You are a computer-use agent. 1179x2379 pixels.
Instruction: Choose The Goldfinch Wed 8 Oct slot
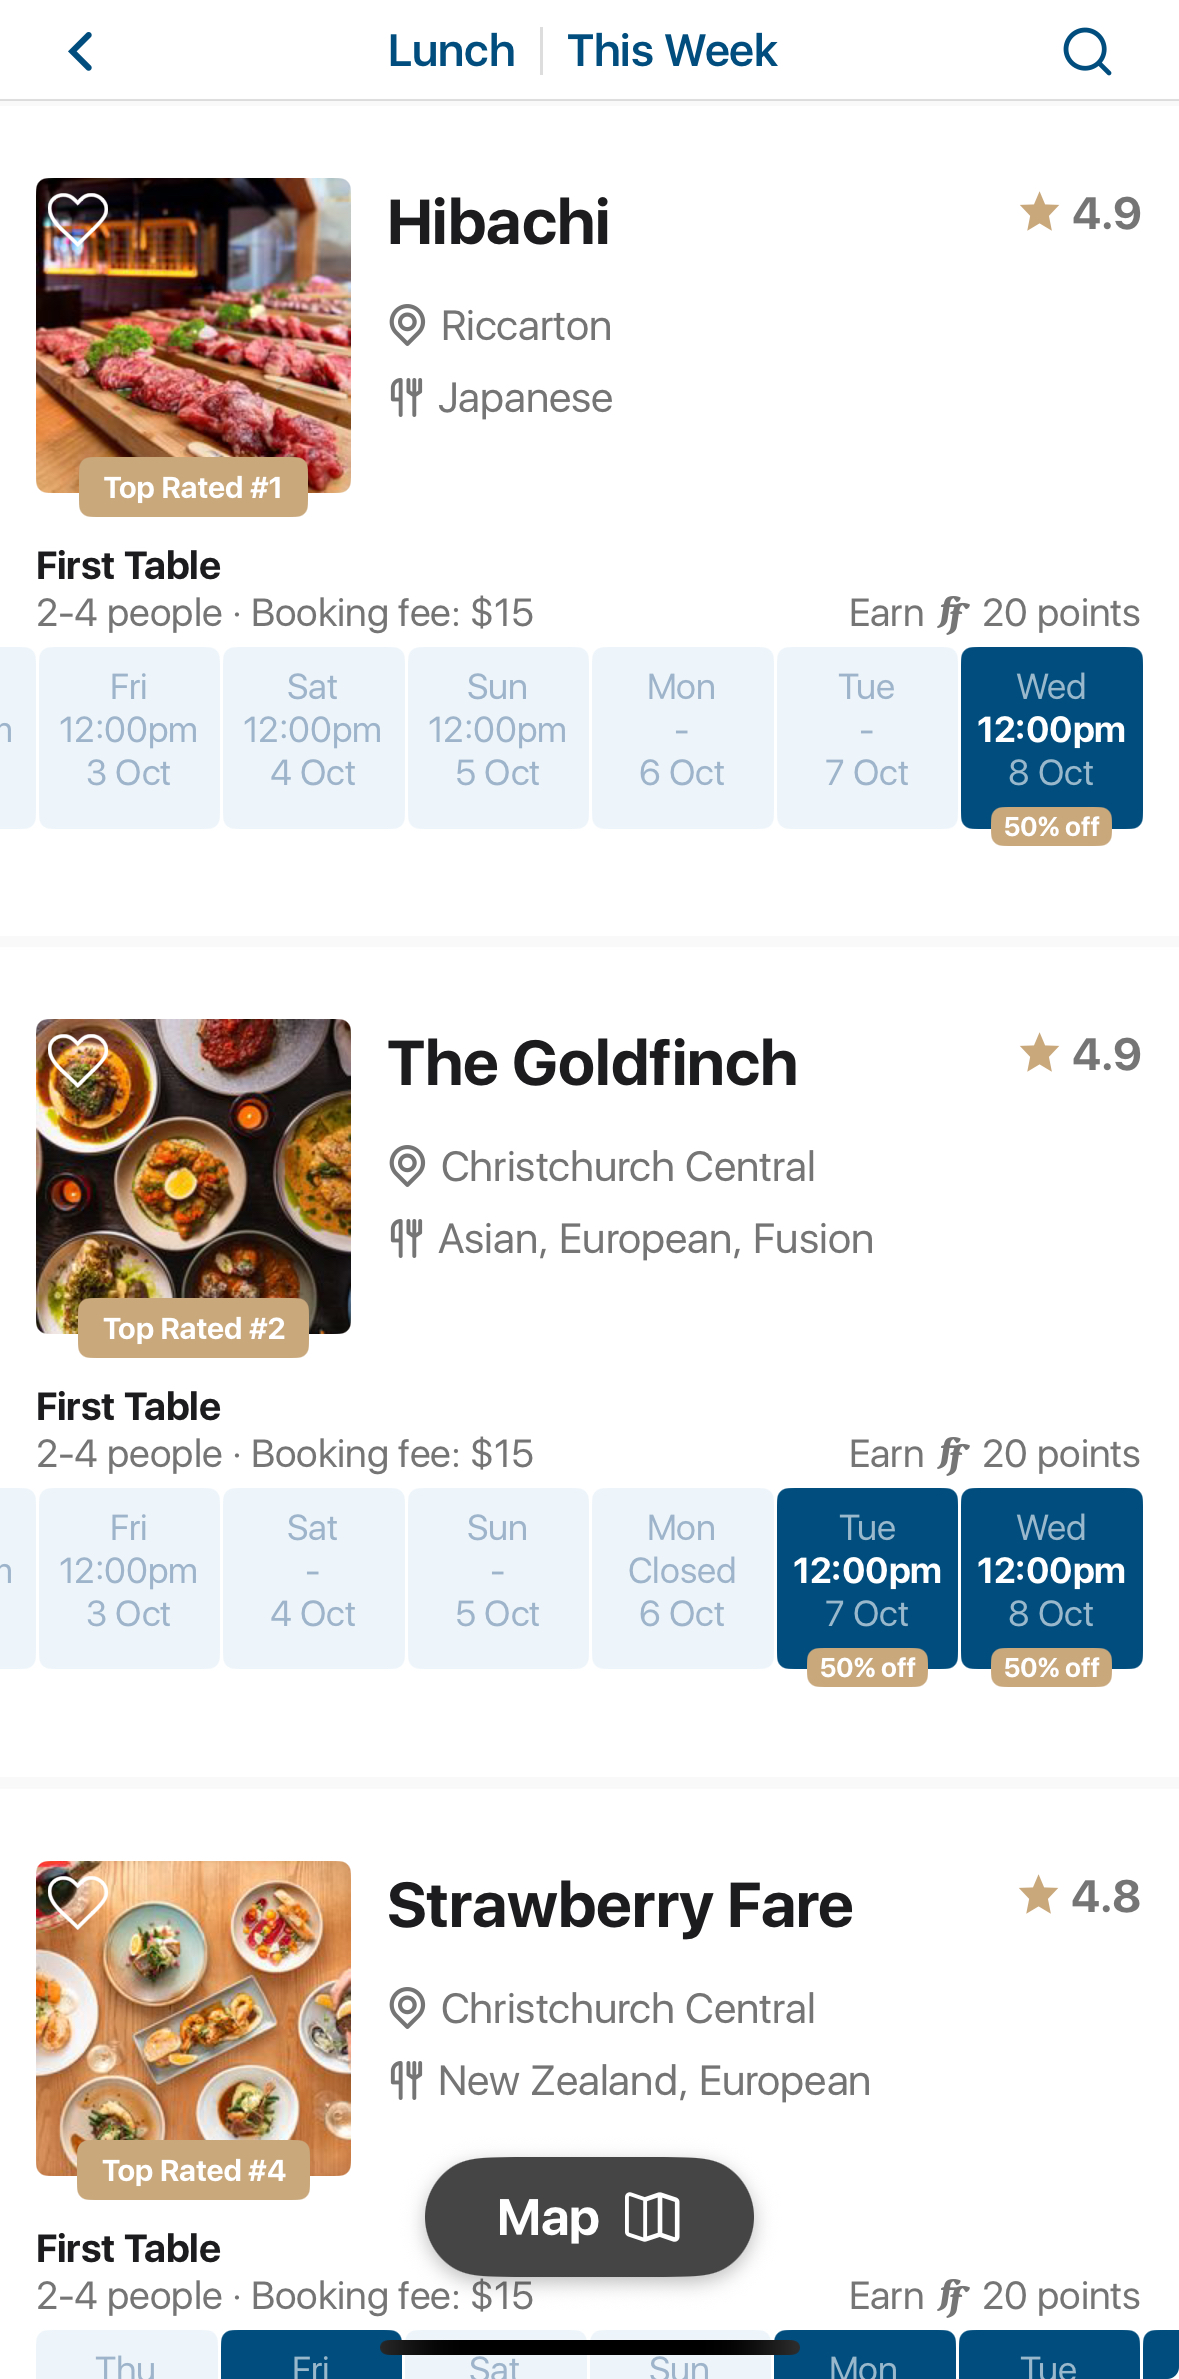pos(1051,1578)
